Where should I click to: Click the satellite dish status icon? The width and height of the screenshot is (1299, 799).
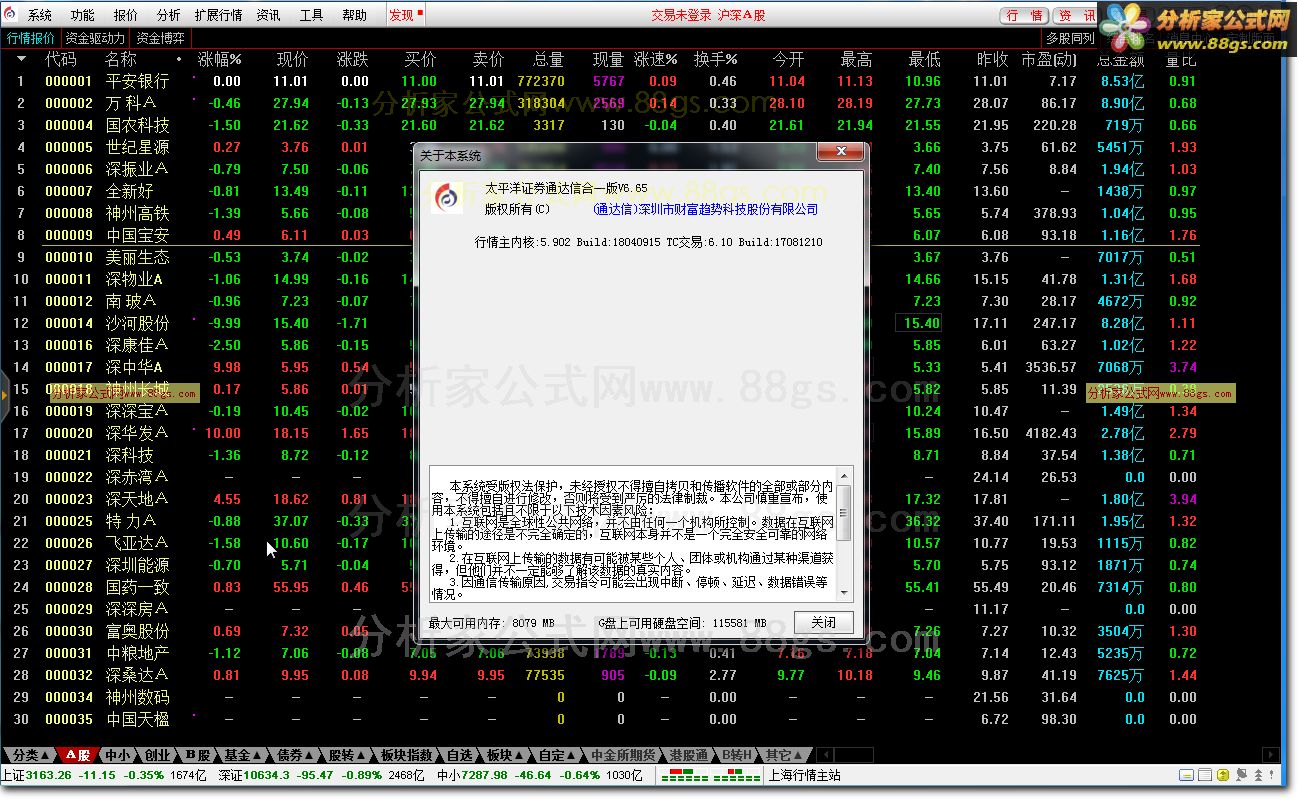point(1241,775)
